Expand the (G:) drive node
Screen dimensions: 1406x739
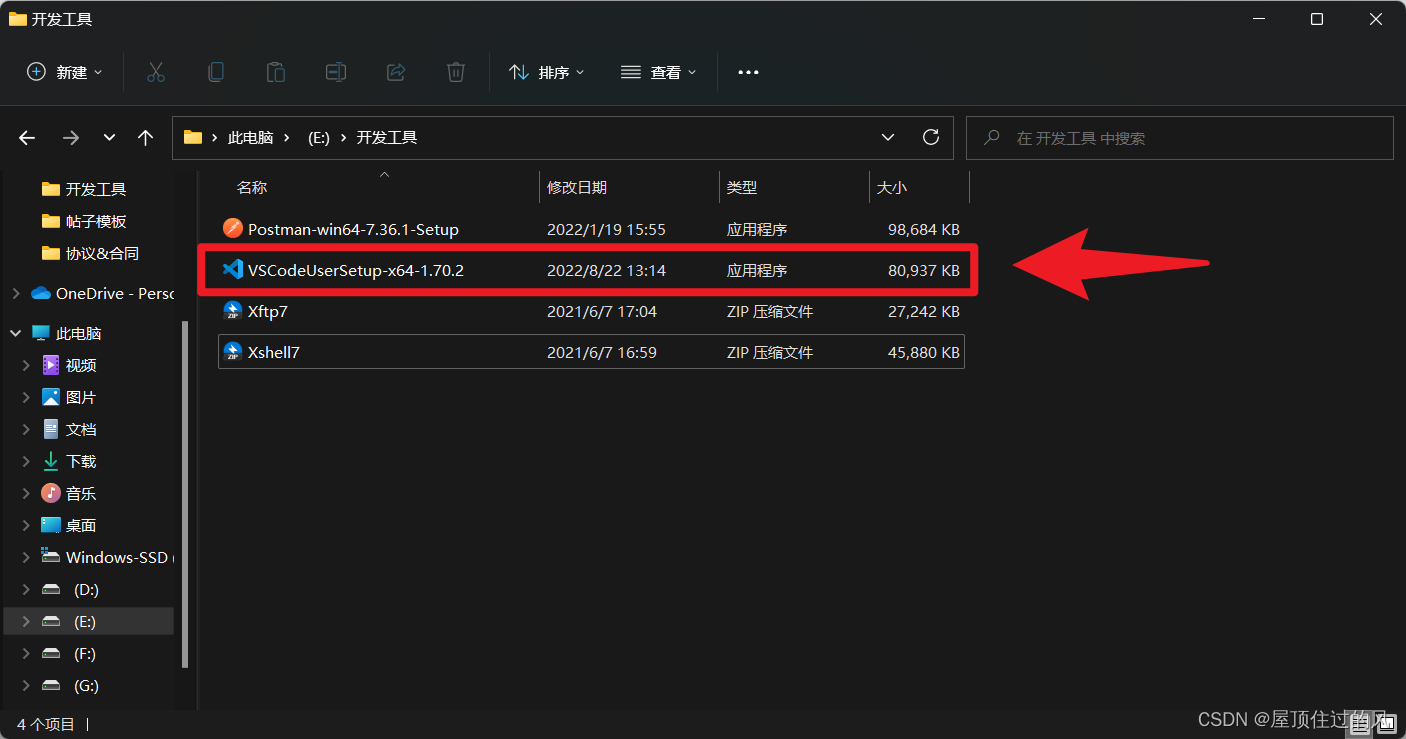pyautogui.click(x=26, y=685)
